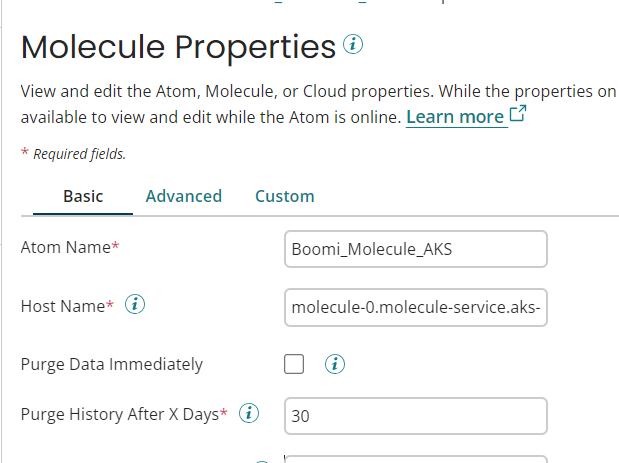Enable the Purge Data Immediately checkbox
The width and height of the screenshot is (619, 463).
[294, 364]
